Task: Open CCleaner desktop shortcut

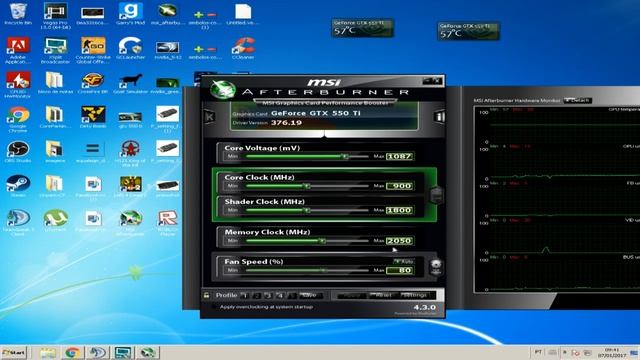Action: (243, 48)
